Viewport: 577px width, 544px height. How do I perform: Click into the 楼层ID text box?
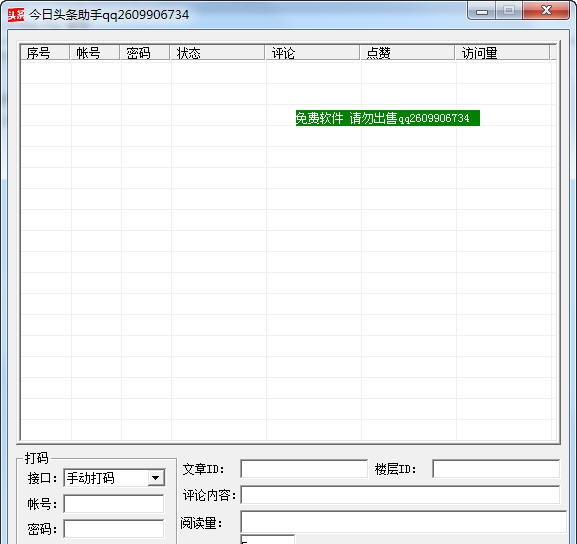pyautogui.click(x=496, y=469)
